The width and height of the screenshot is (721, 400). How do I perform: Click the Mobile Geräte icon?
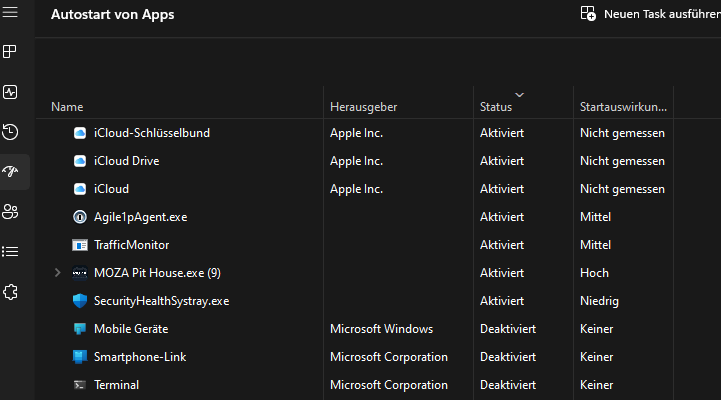(x=80, y=329)
